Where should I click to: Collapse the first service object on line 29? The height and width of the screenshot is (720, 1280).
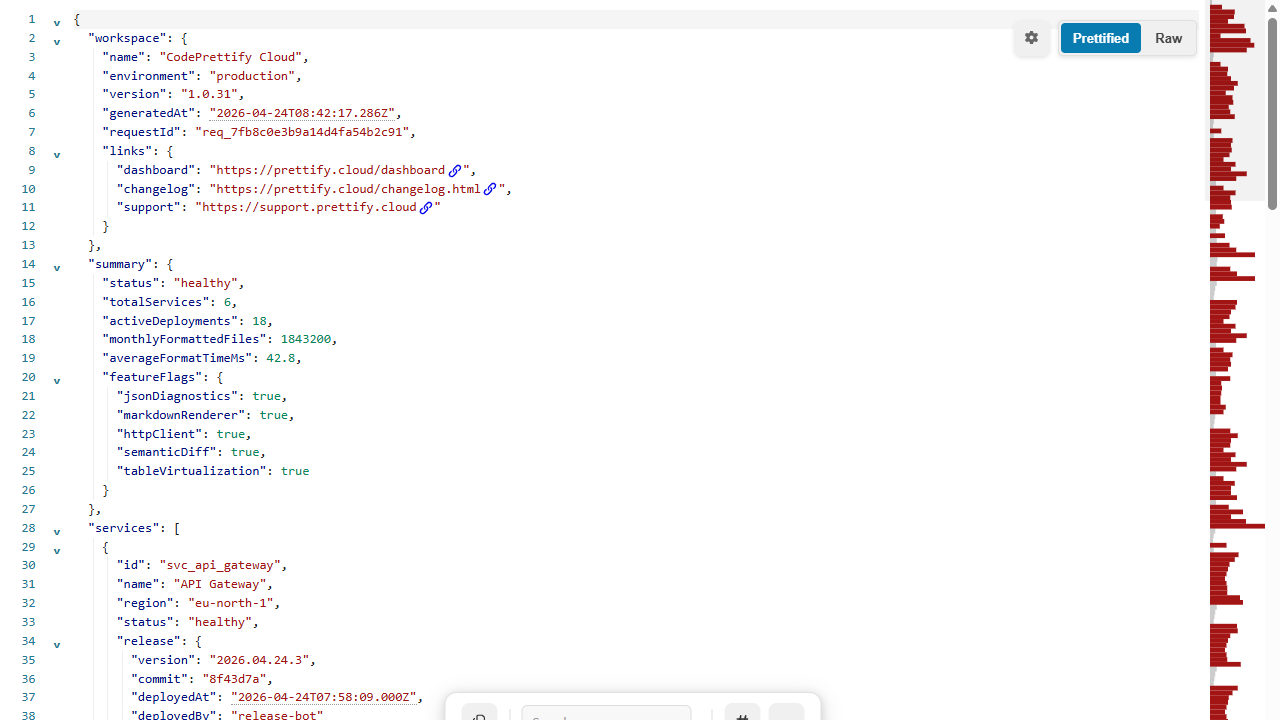tap(57, 551)
